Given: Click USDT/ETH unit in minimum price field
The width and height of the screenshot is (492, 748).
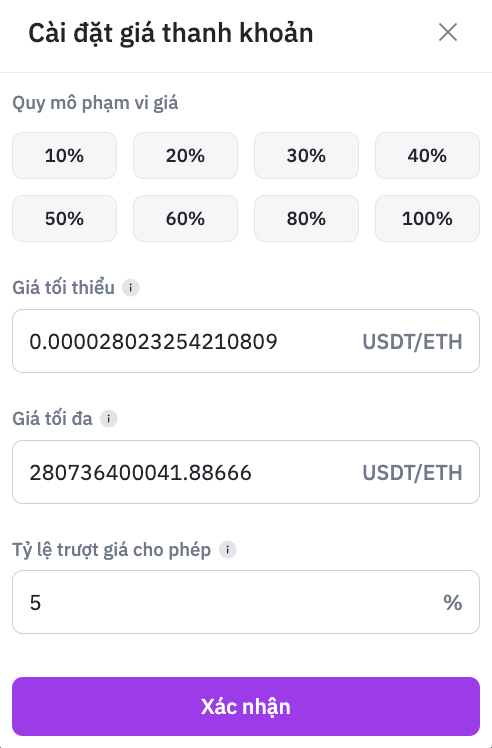Looking at the screenshot, I should point(412,342).
